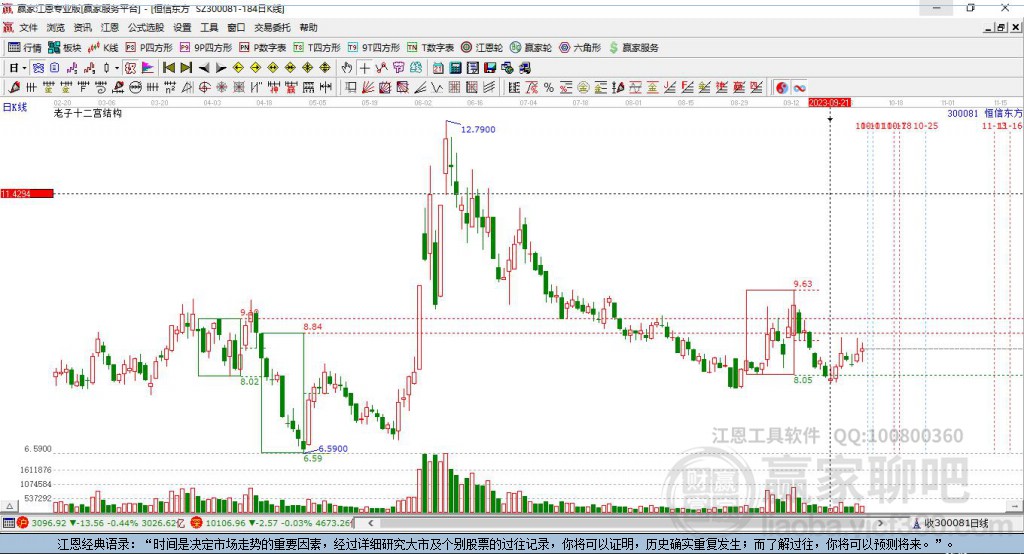Open the 行情 market quotes view
Viewport: 1024px width, 554px height.
(x=24, y=48)
